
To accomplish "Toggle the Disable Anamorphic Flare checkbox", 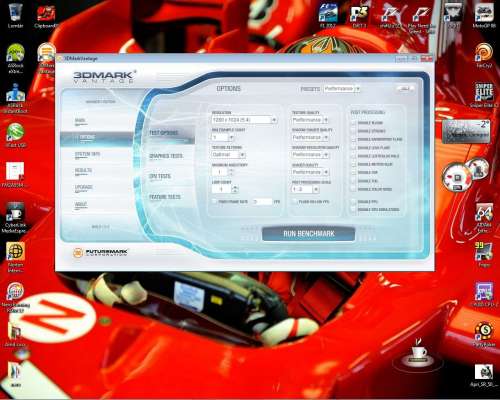I will coord(353,139).
